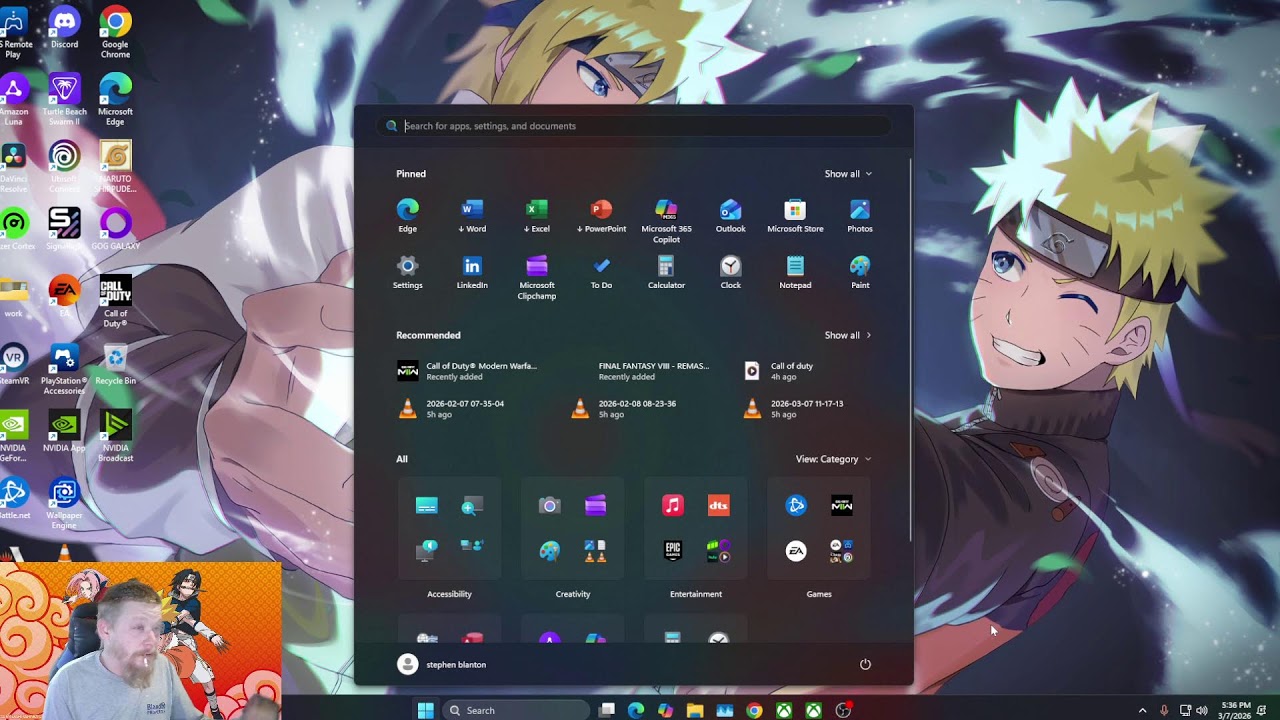Select the Wallpaper Engine desktop shortcut
Image resolution: width=1280 pixels, height=720 pixels.
[x=64, y=504]
